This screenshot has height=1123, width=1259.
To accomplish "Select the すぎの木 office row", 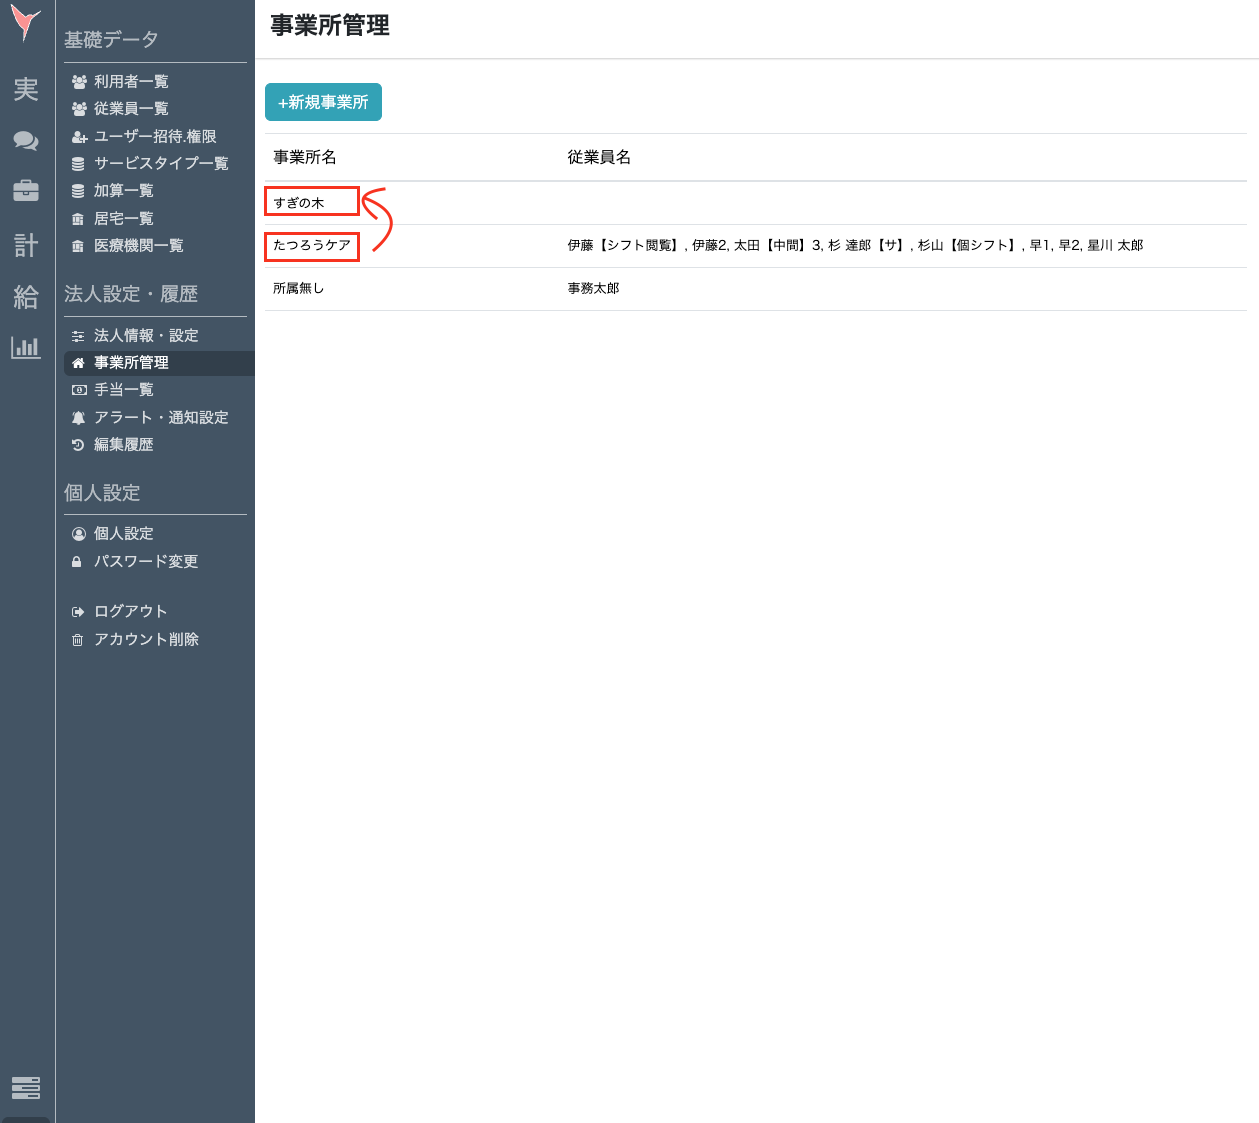I will (x=299, y=203).
